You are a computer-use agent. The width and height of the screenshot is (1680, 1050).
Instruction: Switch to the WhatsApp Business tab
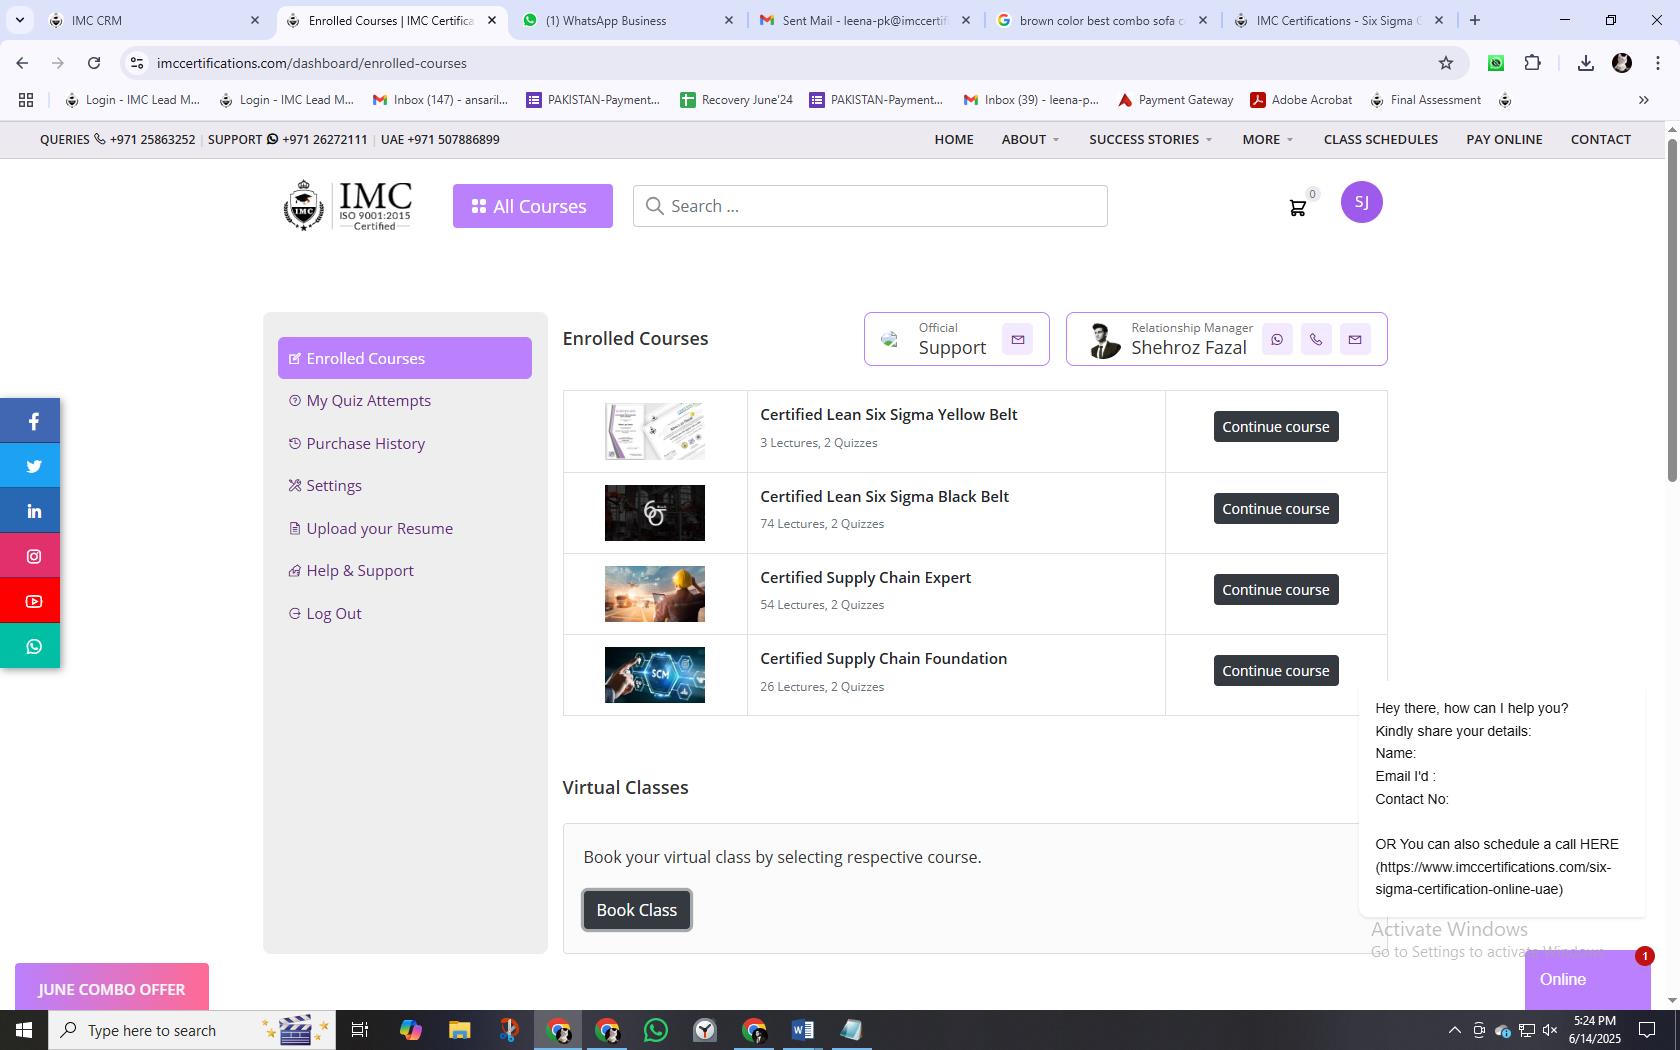click(x=629, y=20)
